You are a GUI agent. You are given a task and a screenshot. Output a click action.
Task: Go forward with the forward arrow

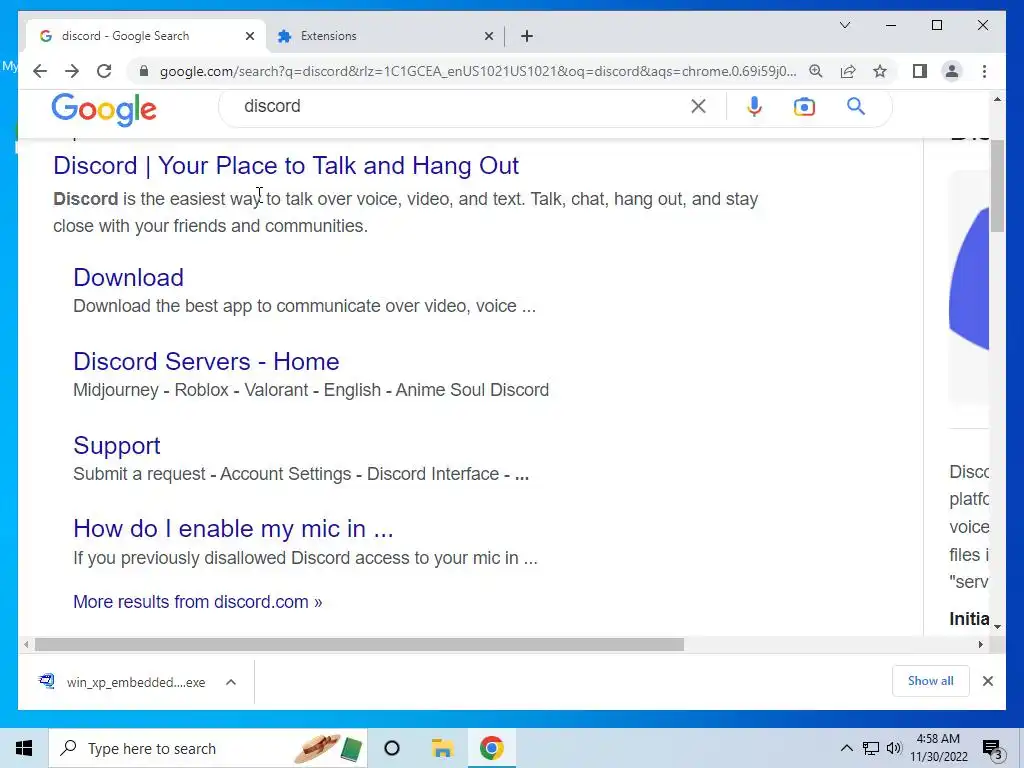[72, 71]
